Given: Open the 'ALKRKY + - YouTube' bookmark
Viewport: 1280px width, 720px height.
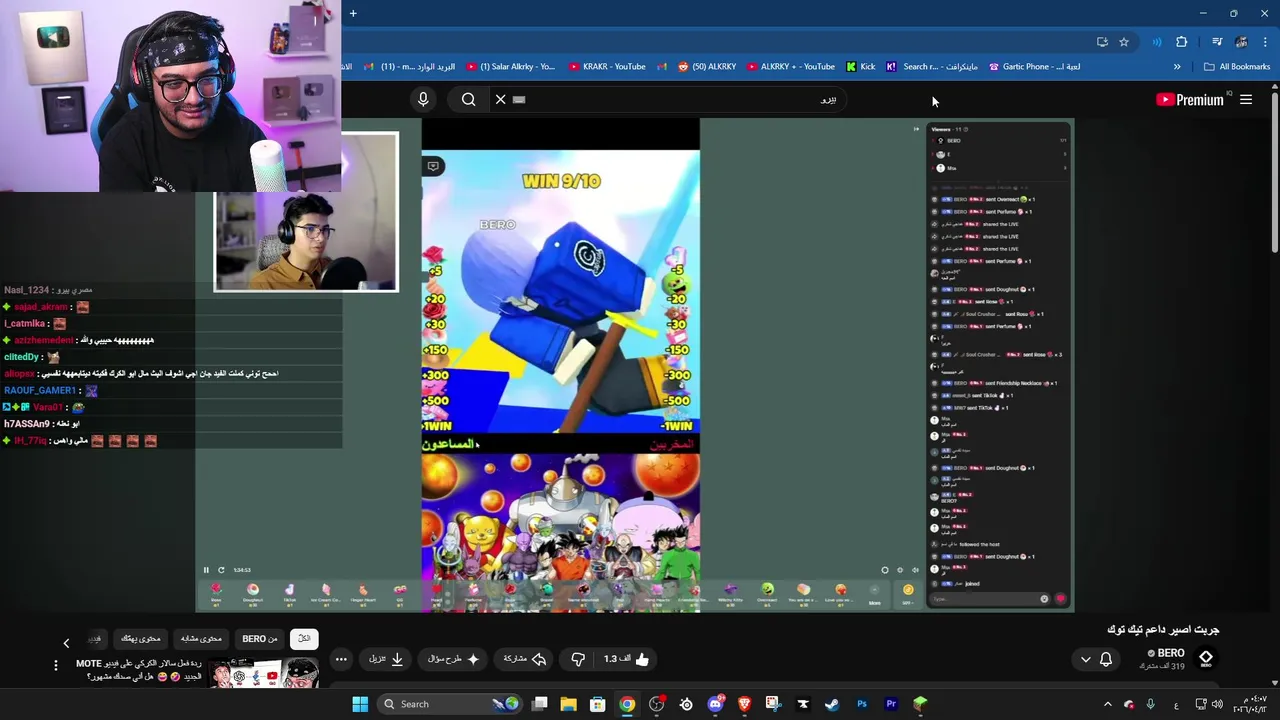Looking at the screenshot, I should point(790,67).
